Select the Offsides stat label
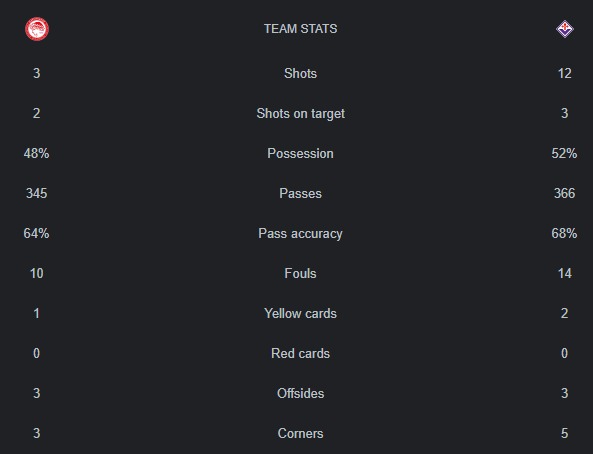The width and height of the screenshot is (593, 454). pos(300,393)
